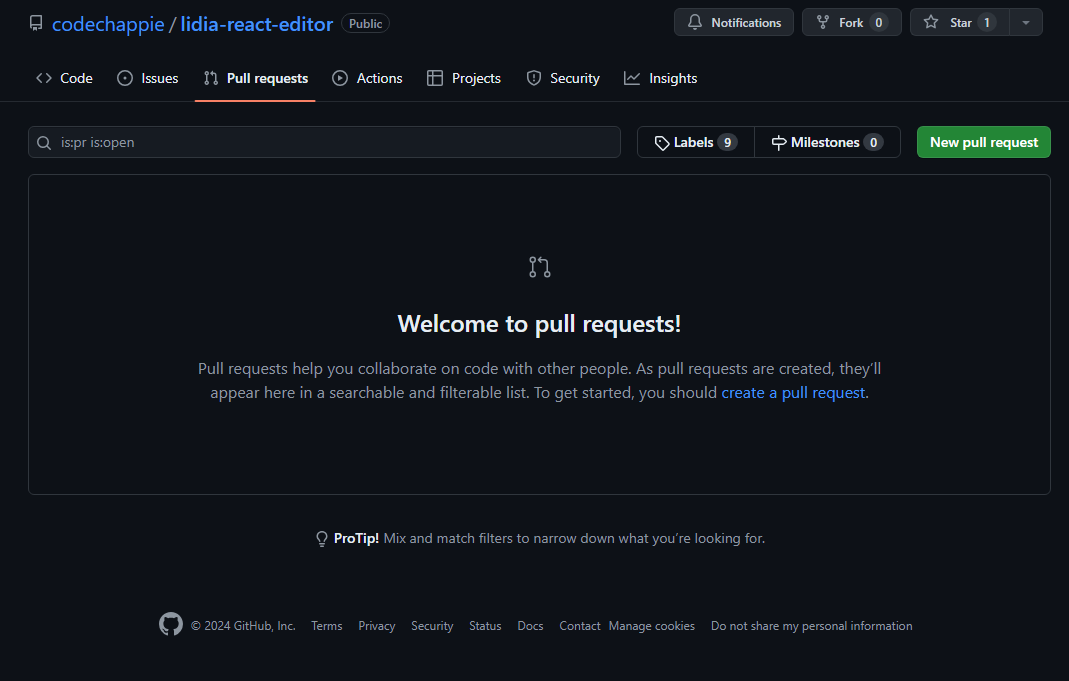Image resolution: width=1069 pixels, height=681 pixels.
Task: Select the Pull requests tab
Action: point(256,78)
